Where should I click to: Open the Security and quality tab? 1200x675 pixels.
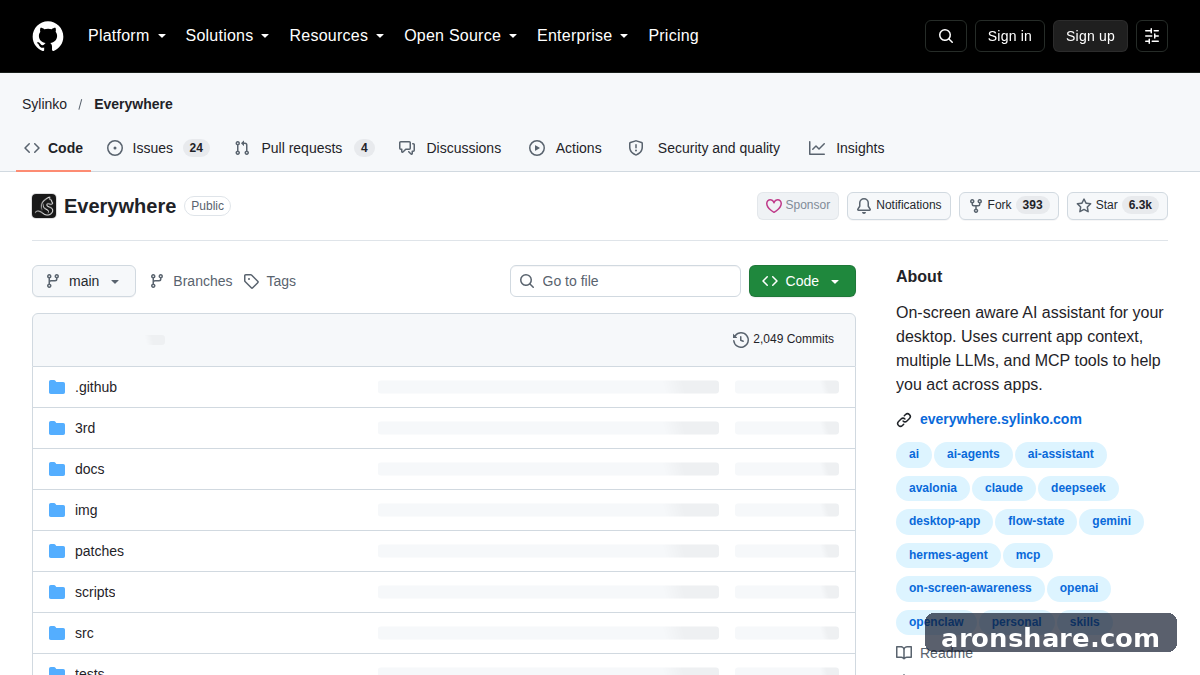[x=704, y=148]
